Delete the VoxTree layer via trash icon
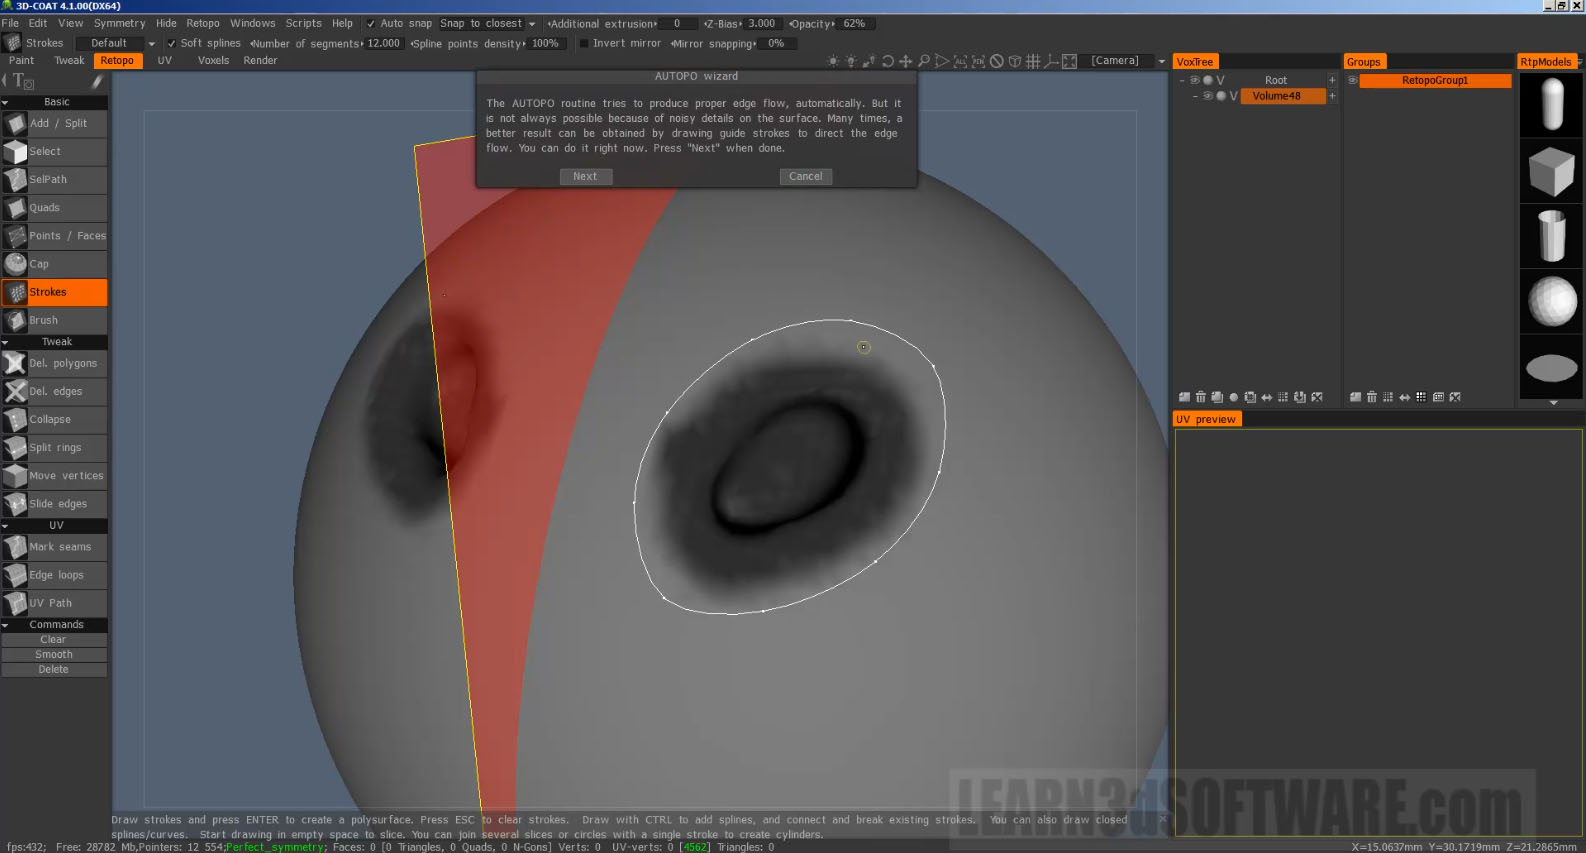1586x853 pixels. coord(1201,397)
